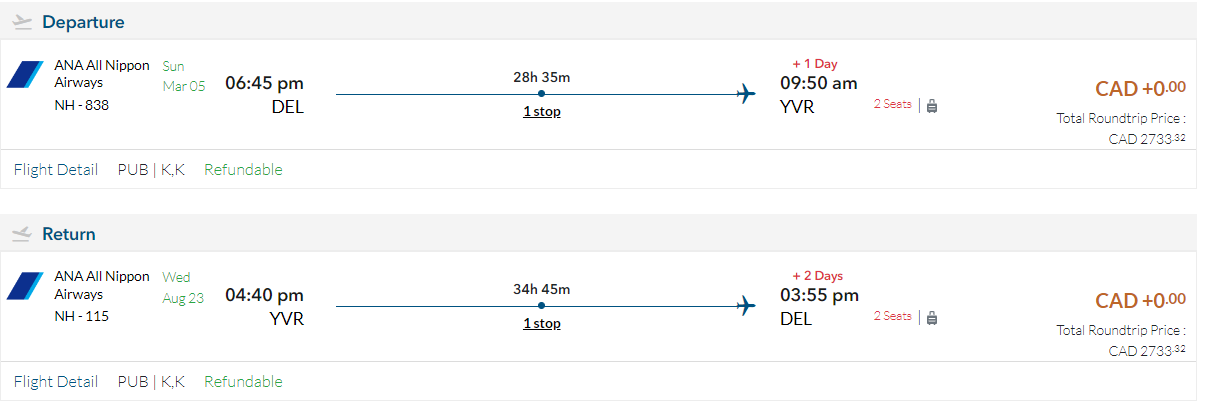The image size is (1205, 408).
Task: Click the Return section header
Action: click(69, 234)
